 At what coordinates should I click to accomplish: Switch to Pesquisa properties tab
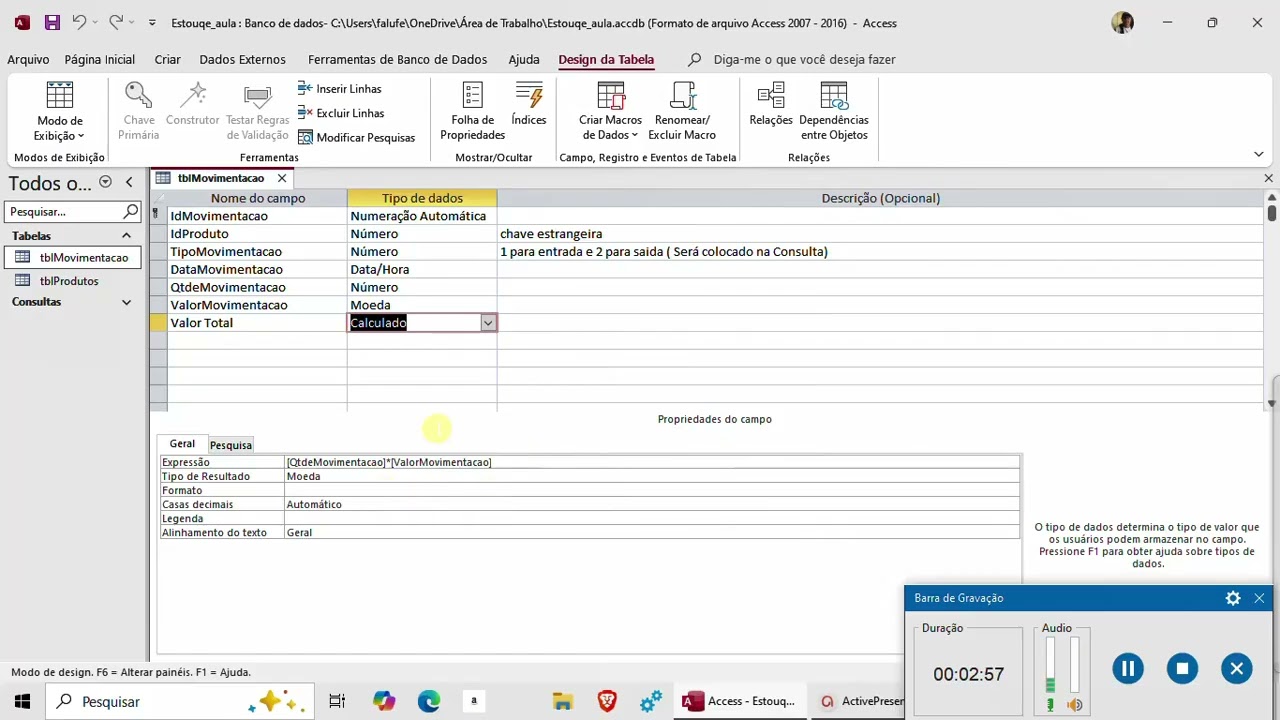point(231,445)
